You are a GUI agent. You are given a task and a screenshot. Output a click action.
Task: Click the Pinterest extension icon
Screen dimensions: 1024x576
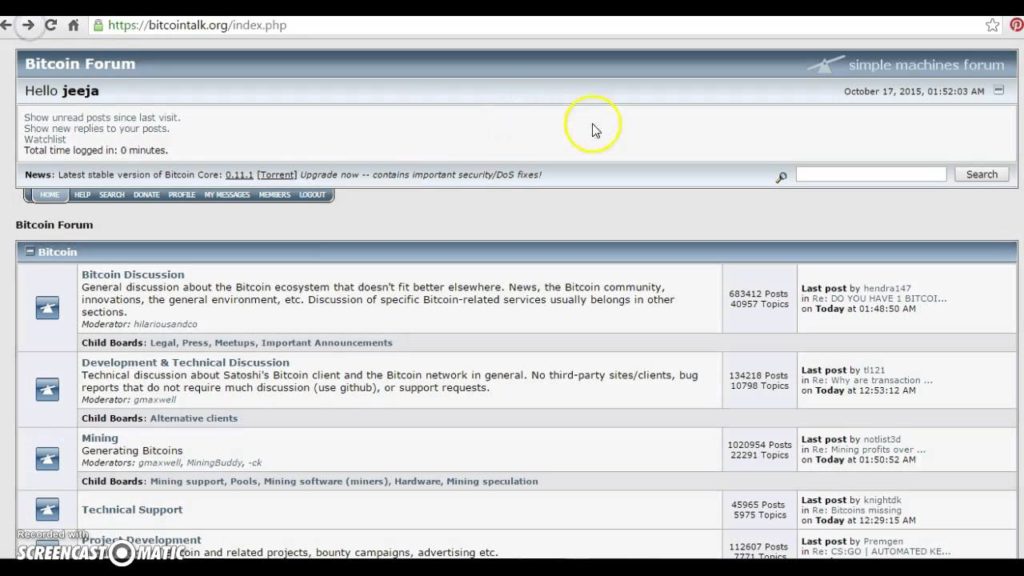pos(1017,25)
